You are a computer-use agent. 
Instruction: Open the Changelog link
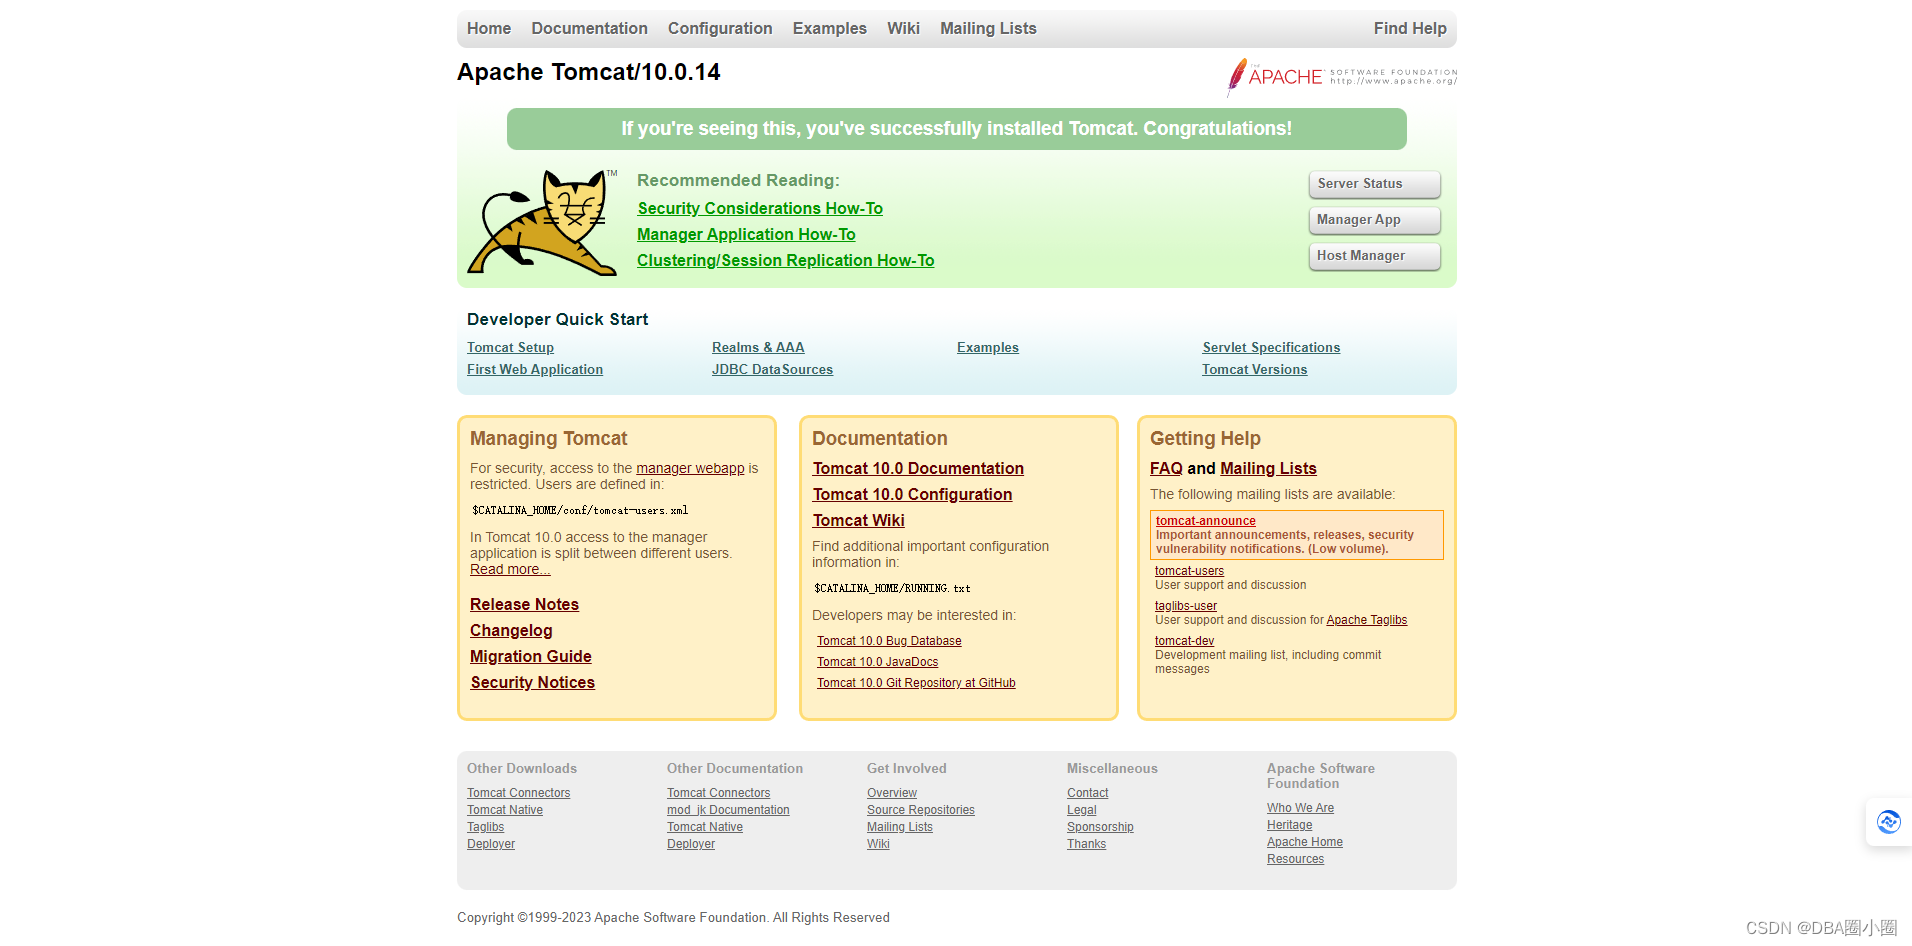511,630
